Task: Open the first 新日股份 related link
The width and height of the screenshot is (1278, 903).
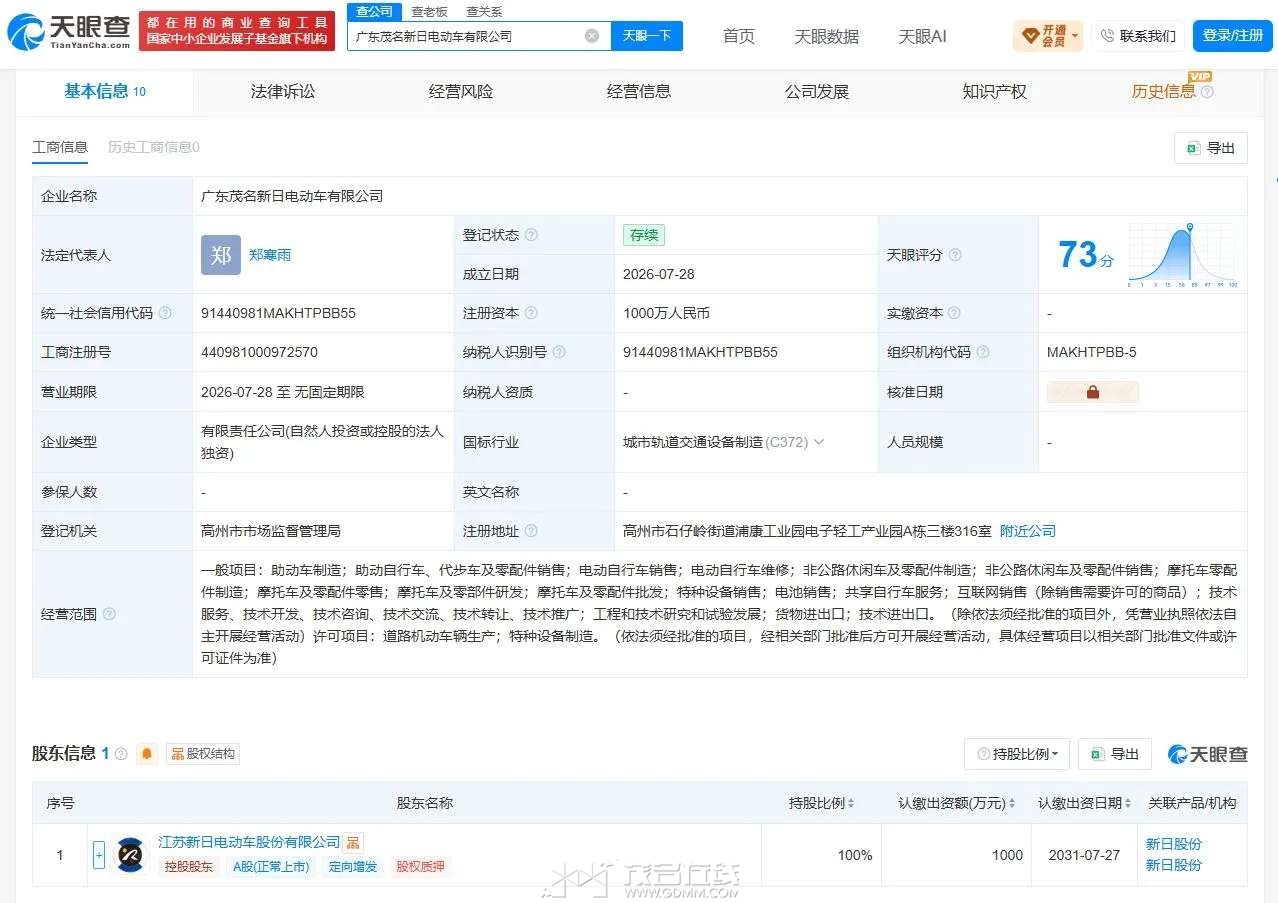Action: [x=1174, y=844]
